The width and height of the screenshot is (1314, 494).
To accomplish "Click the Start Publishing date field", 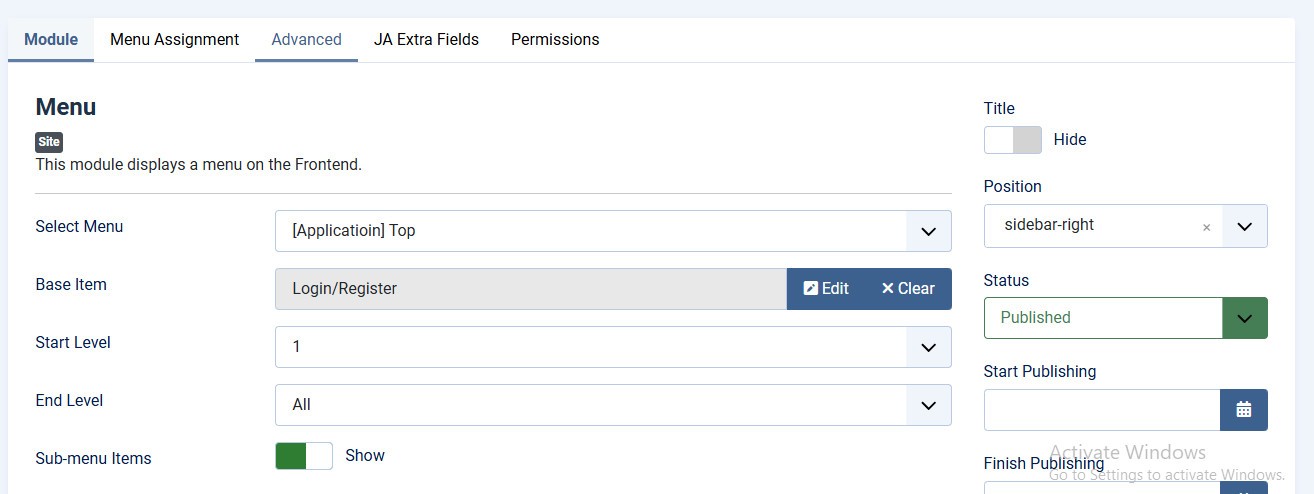I will [x=1102, y=409].
